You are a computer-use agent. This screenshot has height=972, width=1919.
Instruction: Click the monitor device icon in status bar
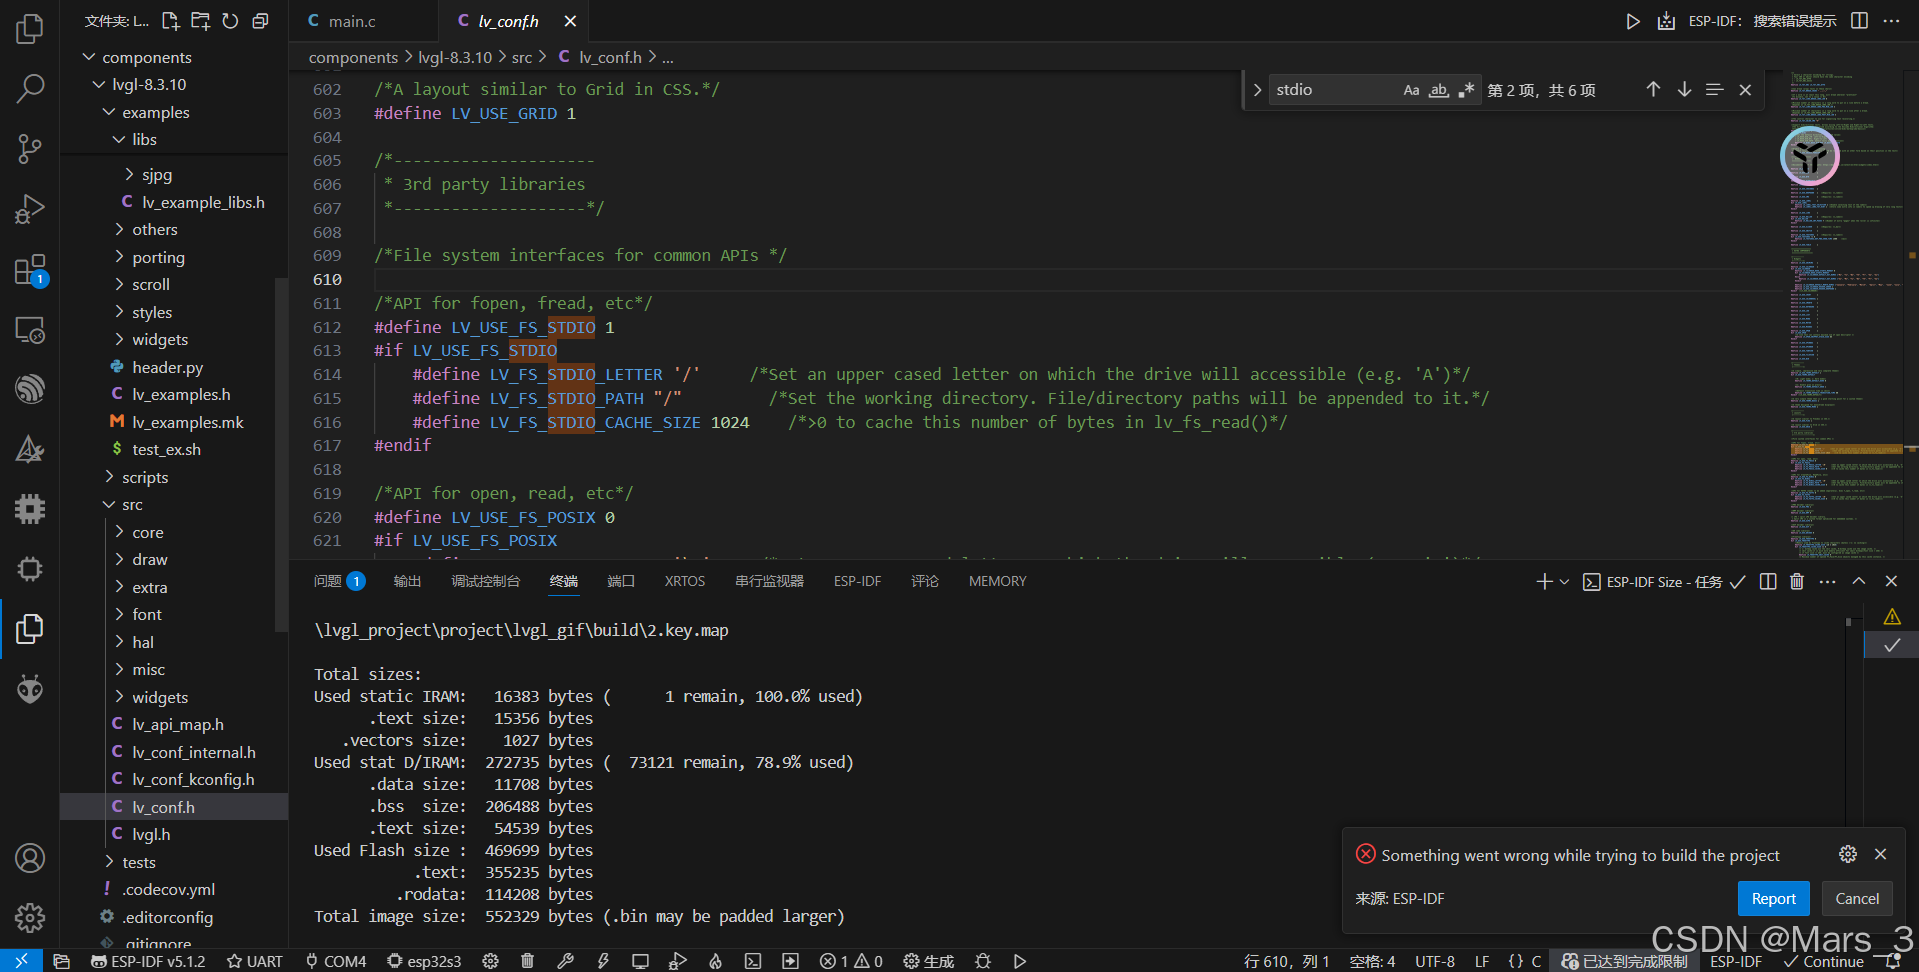640,961
